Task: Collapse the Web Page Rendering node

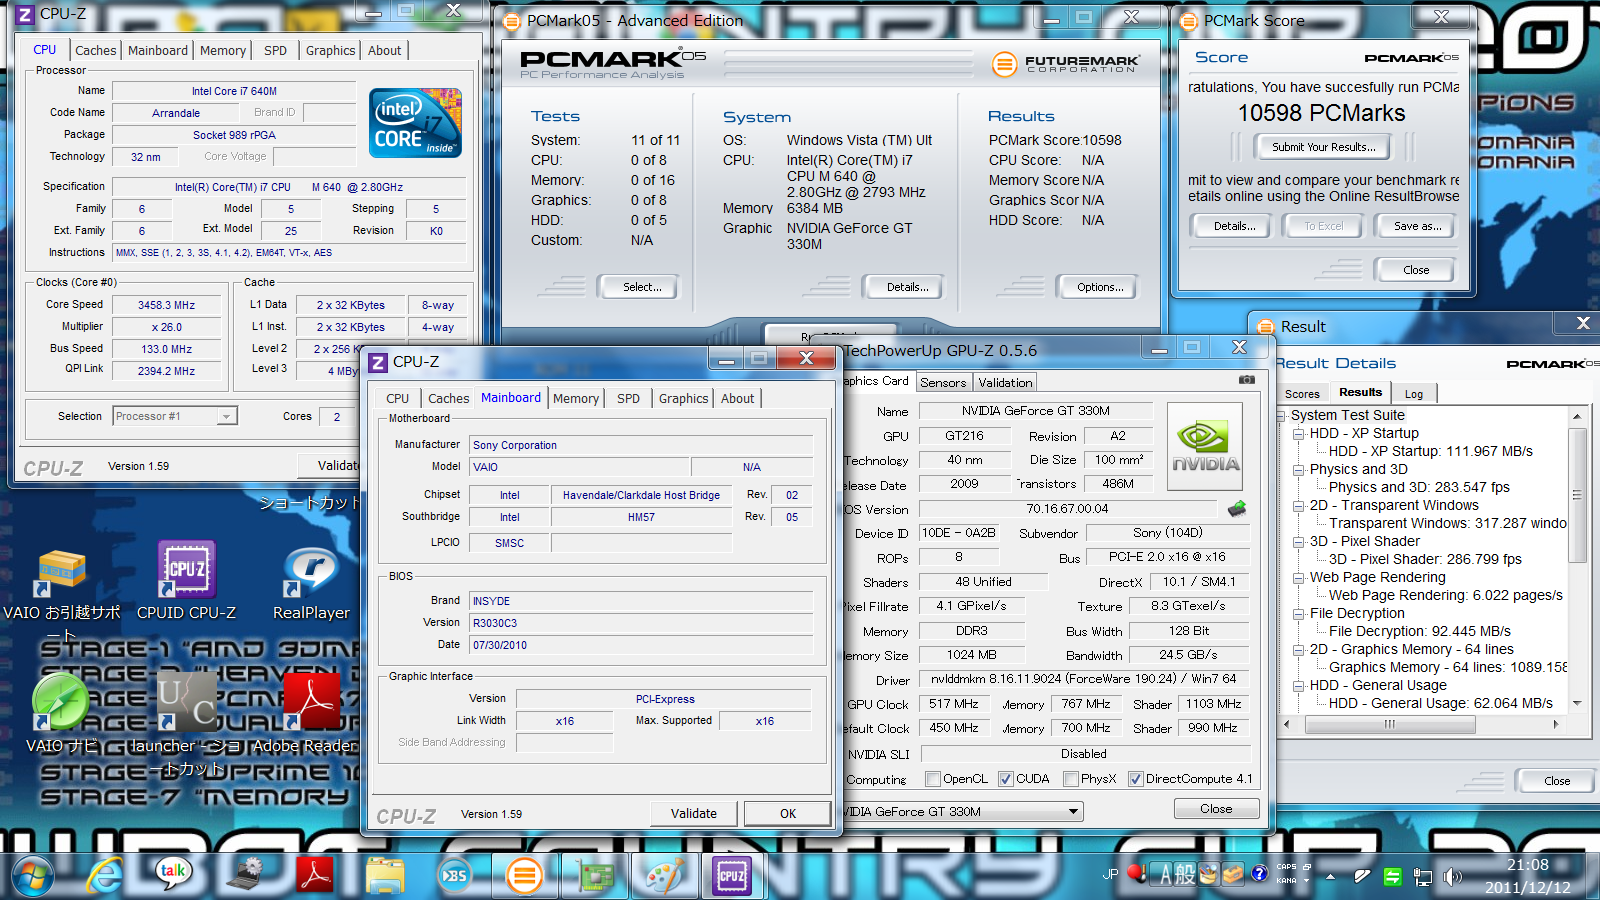Action: click(1299, 578)
